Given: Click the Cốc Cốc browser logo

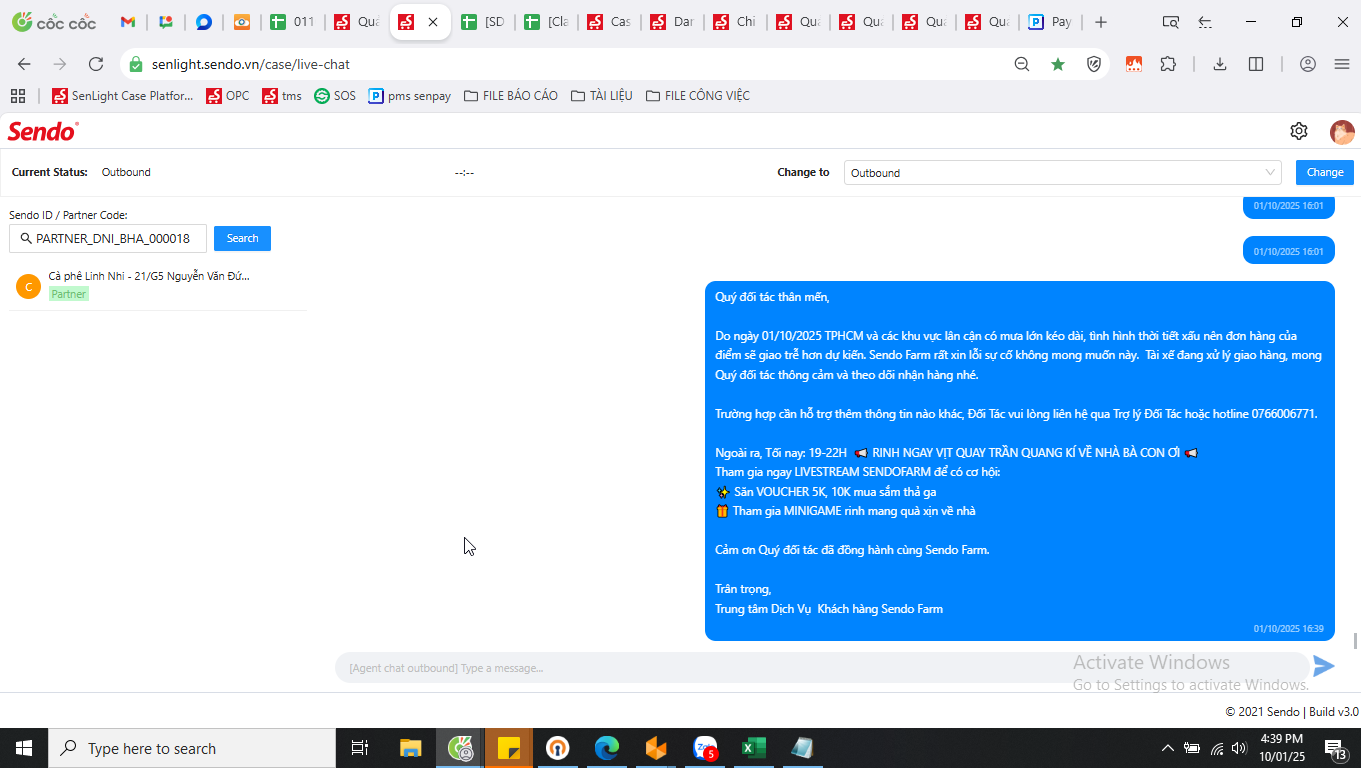Looking at the screenshot, I should [x=54, y=22].
